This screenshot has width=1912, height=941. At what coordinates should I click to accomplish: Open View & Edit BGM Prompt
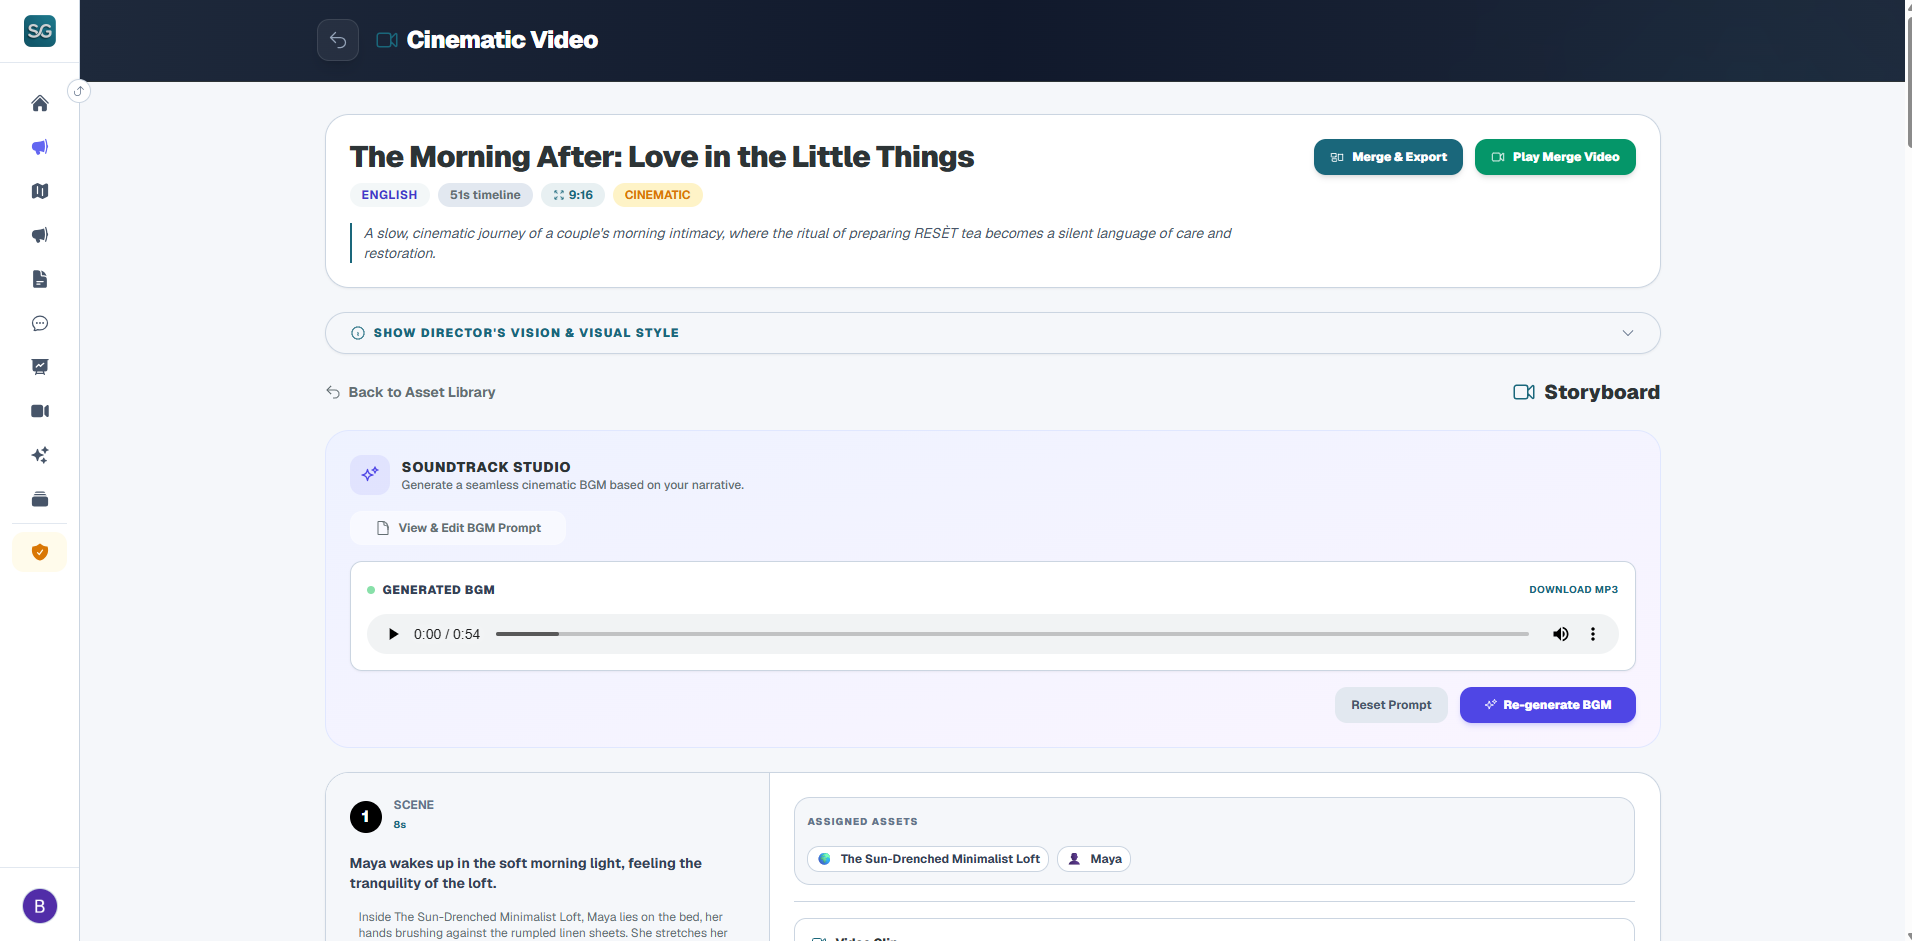click(458, 528)
